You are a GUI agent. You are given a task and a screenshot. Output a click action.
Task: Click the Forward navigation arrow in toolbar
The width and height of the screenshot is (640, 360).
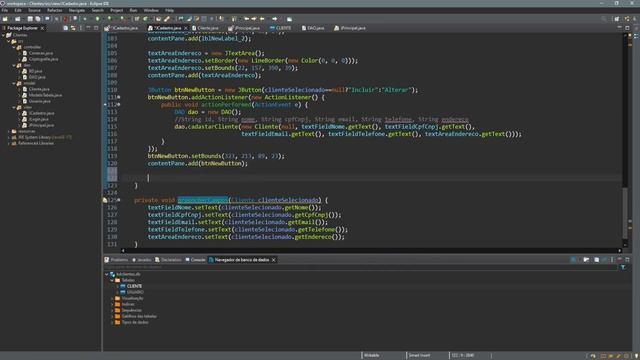pyautogui.click(x=275, y=19)
